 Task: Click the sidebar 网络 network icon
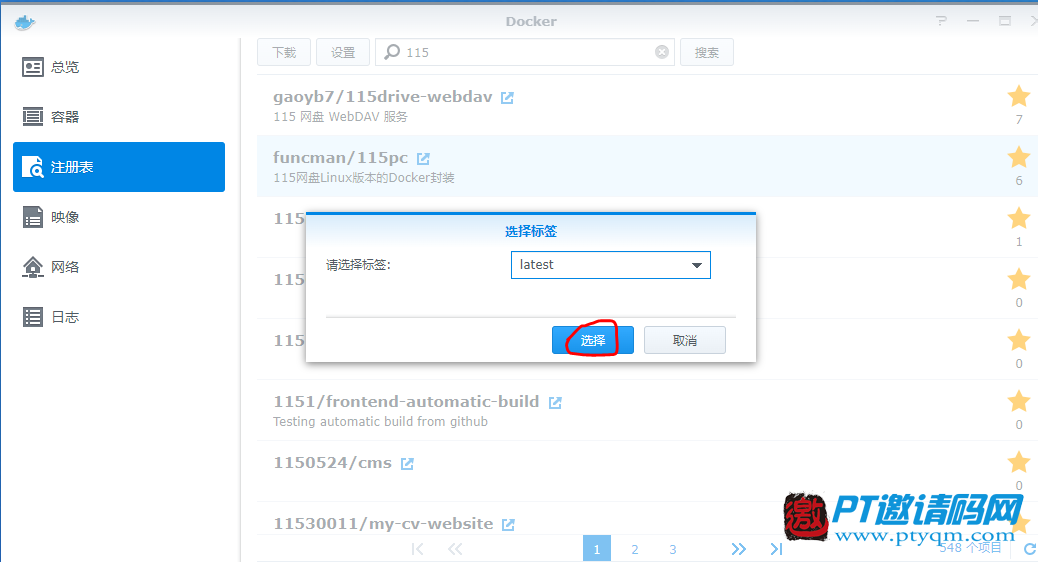click(x=32, y=267)
